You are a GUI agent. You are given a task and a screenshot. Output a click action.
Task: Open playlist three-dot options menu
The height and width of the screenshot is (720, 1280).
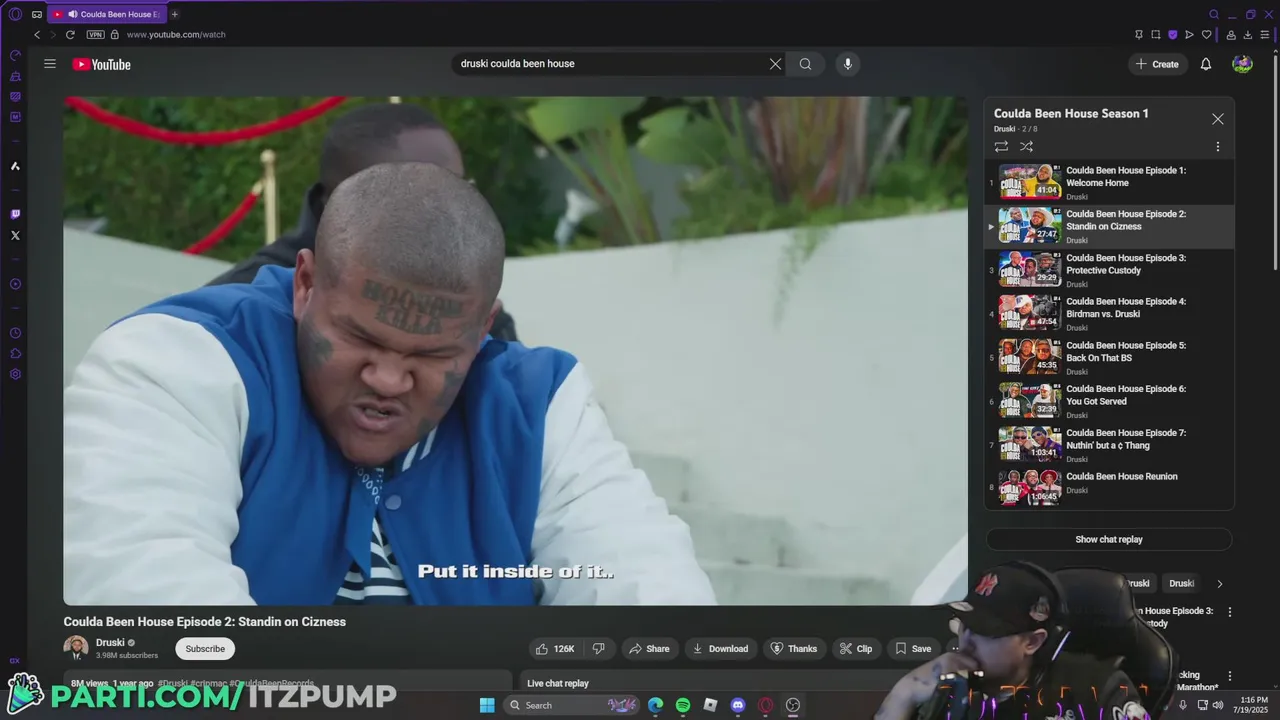1217,146
